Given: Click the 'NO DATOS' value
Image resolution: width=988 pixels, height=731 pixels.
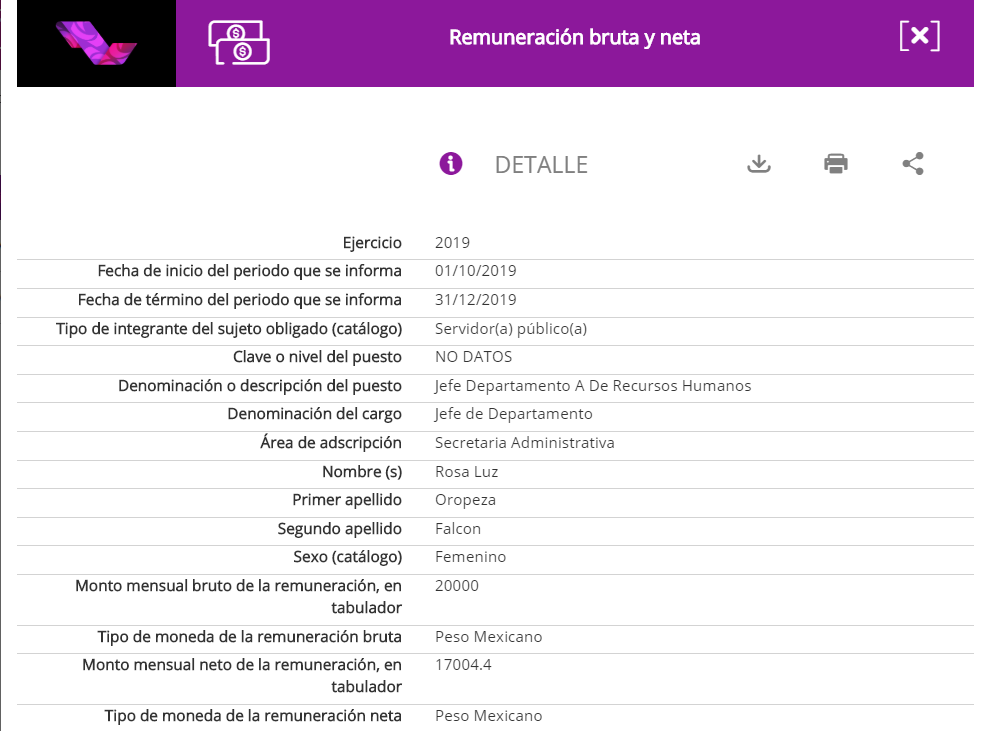Looking at the screenshot, I should pos(473,357).
